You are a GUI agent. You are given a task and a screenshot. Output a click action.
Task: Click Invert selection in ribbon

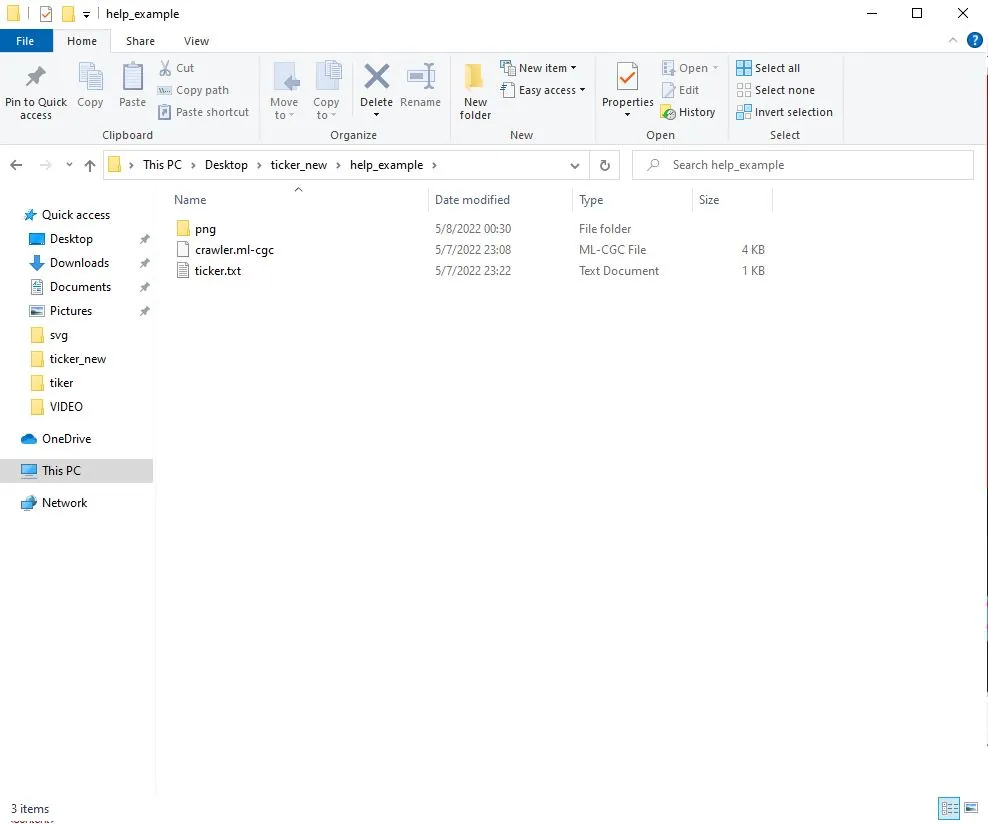click(x=785, y=112)
